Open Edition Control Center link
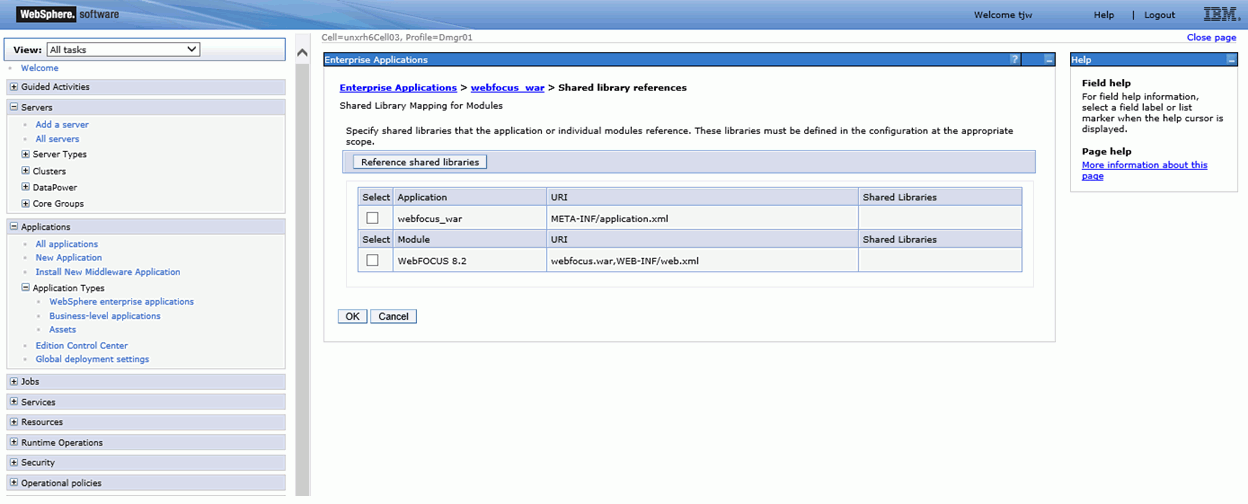The image size is (1248, 504). 82,346
